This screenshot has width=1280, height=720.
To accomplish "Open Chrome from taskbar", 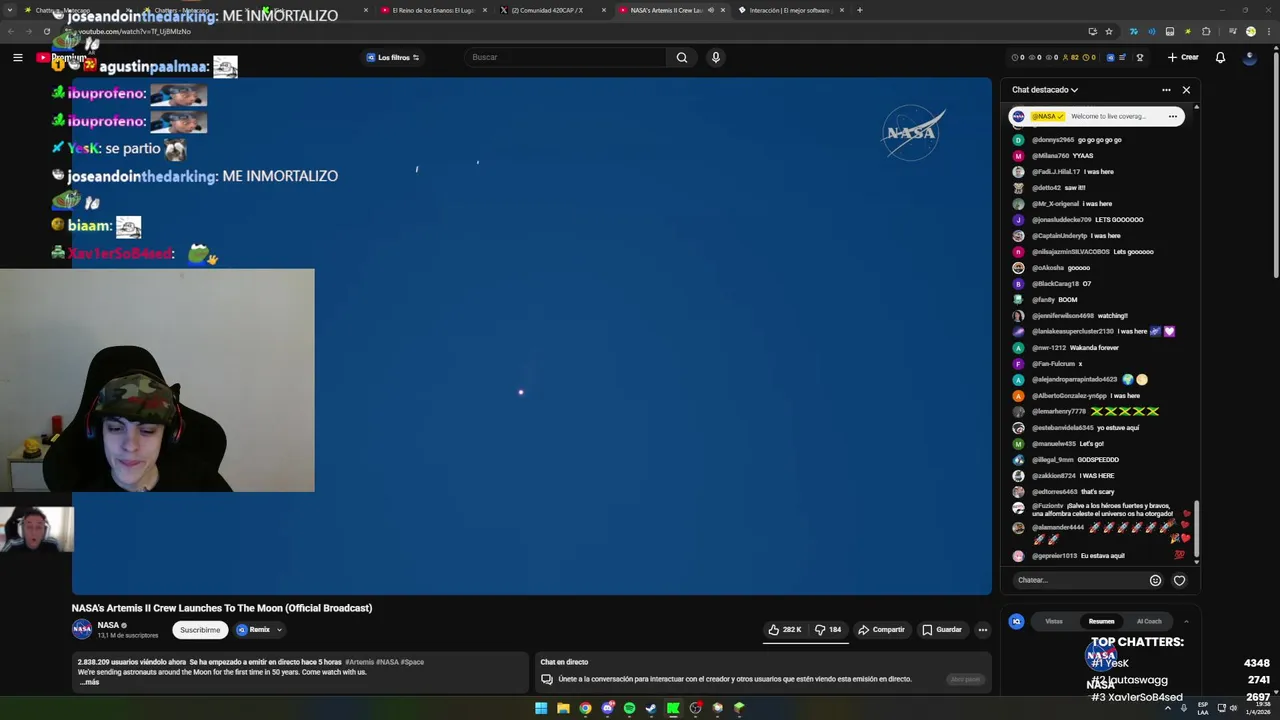I will [585, 708].
